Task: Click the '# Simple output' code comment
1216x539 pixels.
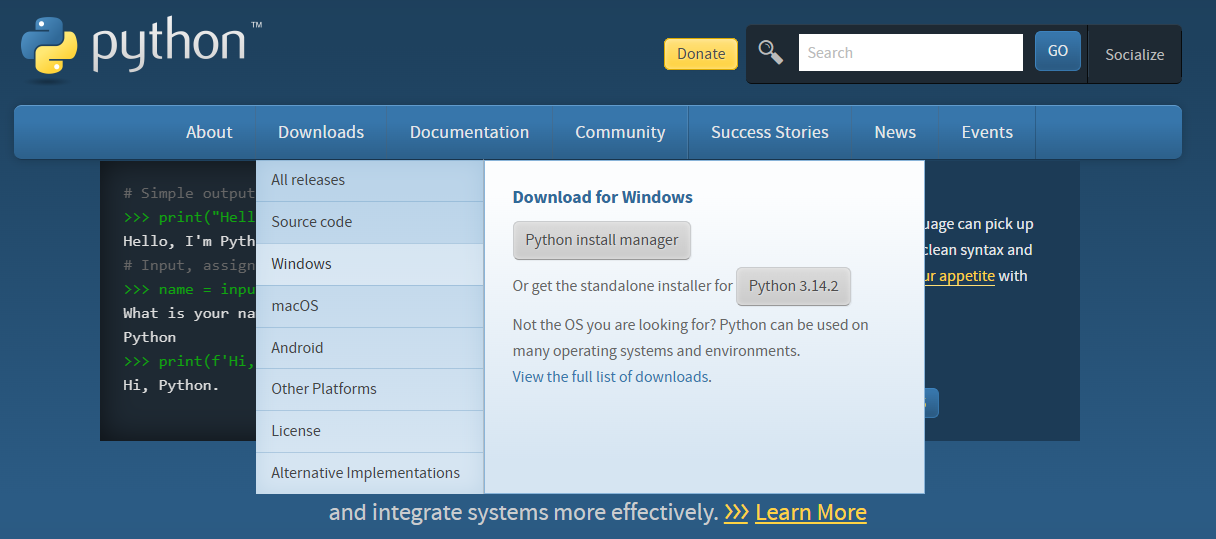Action: point(190,193)
